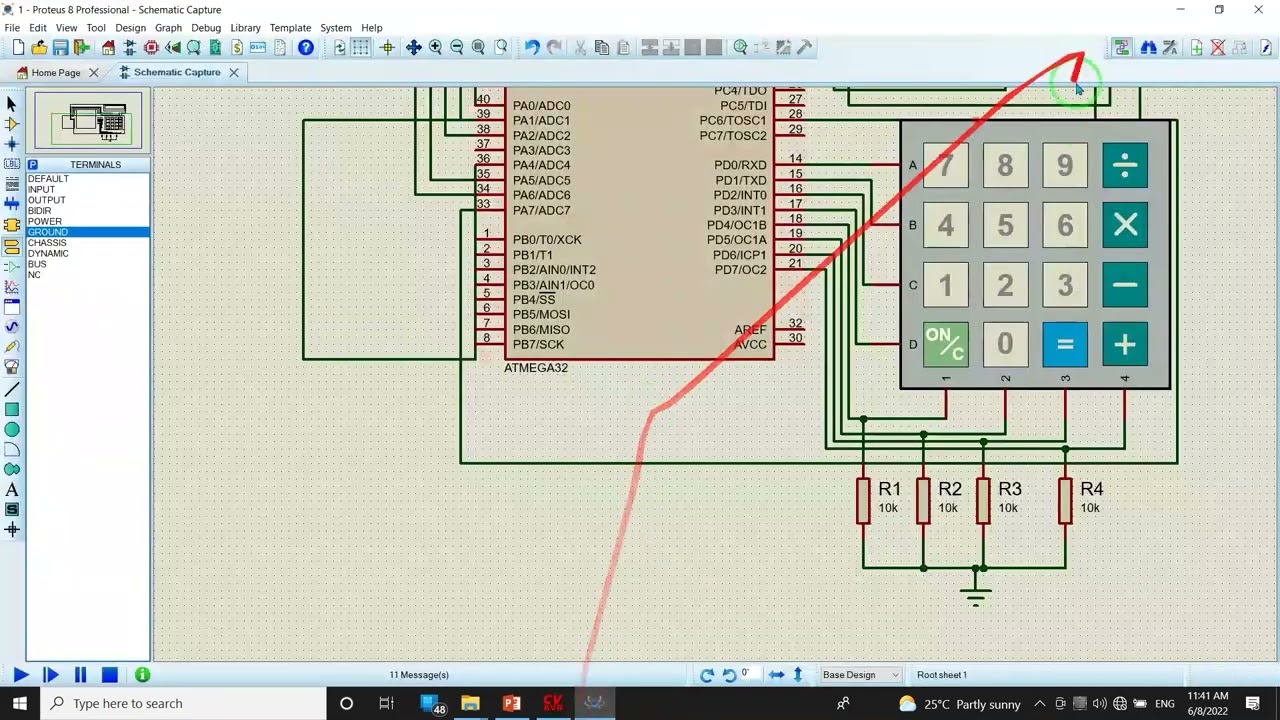Click the Zoom In magnifier icon

tap(436, 47)
